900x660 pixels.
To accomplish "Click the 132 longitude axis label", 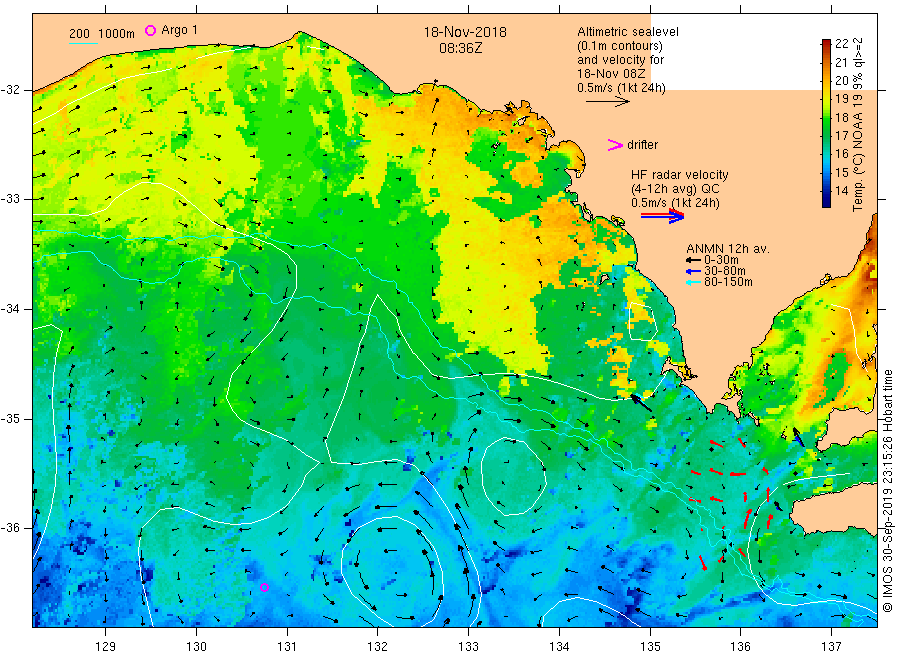I will point(378,647).
